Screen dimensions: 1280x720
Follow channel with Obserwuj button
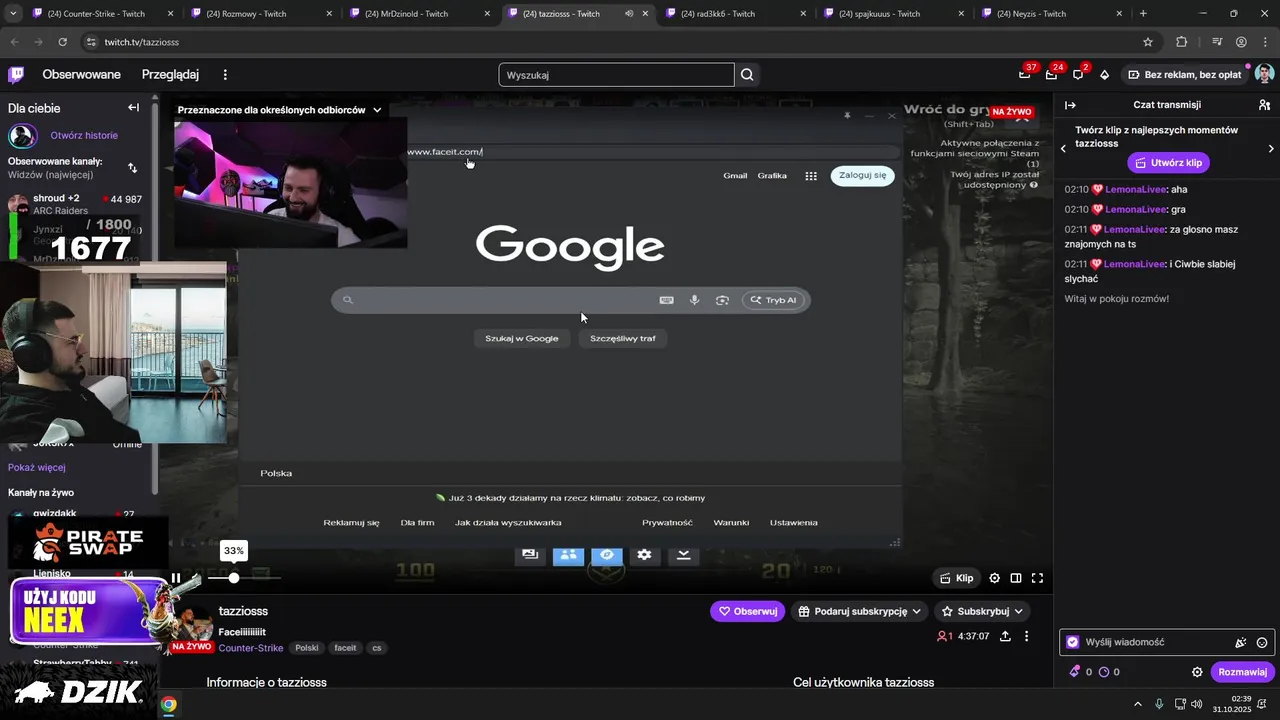747,611
